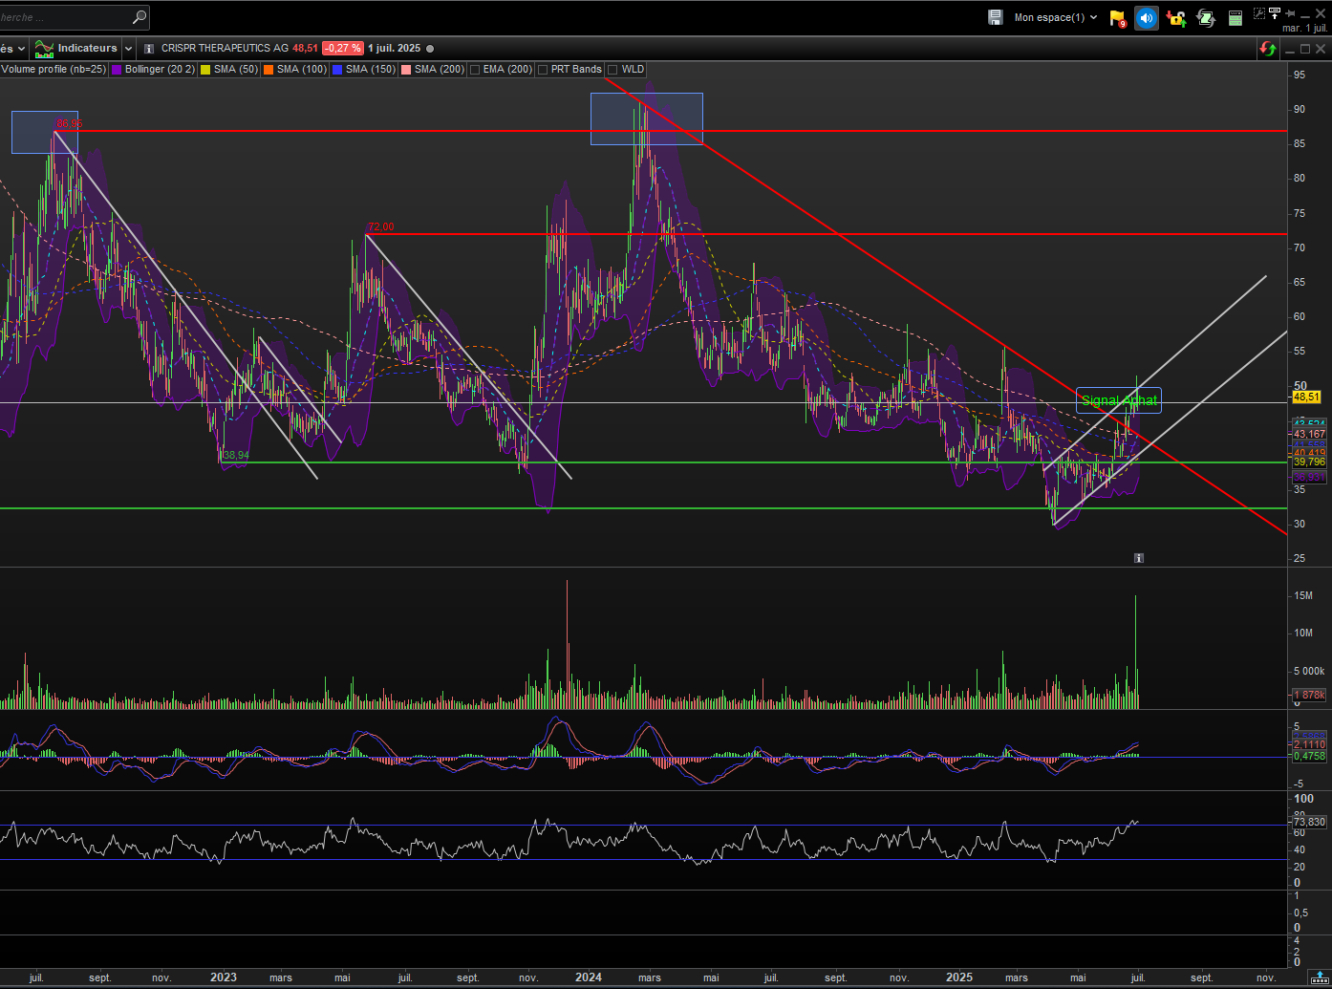1332x989 pixels.
Task: Click the green refresh cycle icon
Action: pyautogui.click(x=1205, y=18)
